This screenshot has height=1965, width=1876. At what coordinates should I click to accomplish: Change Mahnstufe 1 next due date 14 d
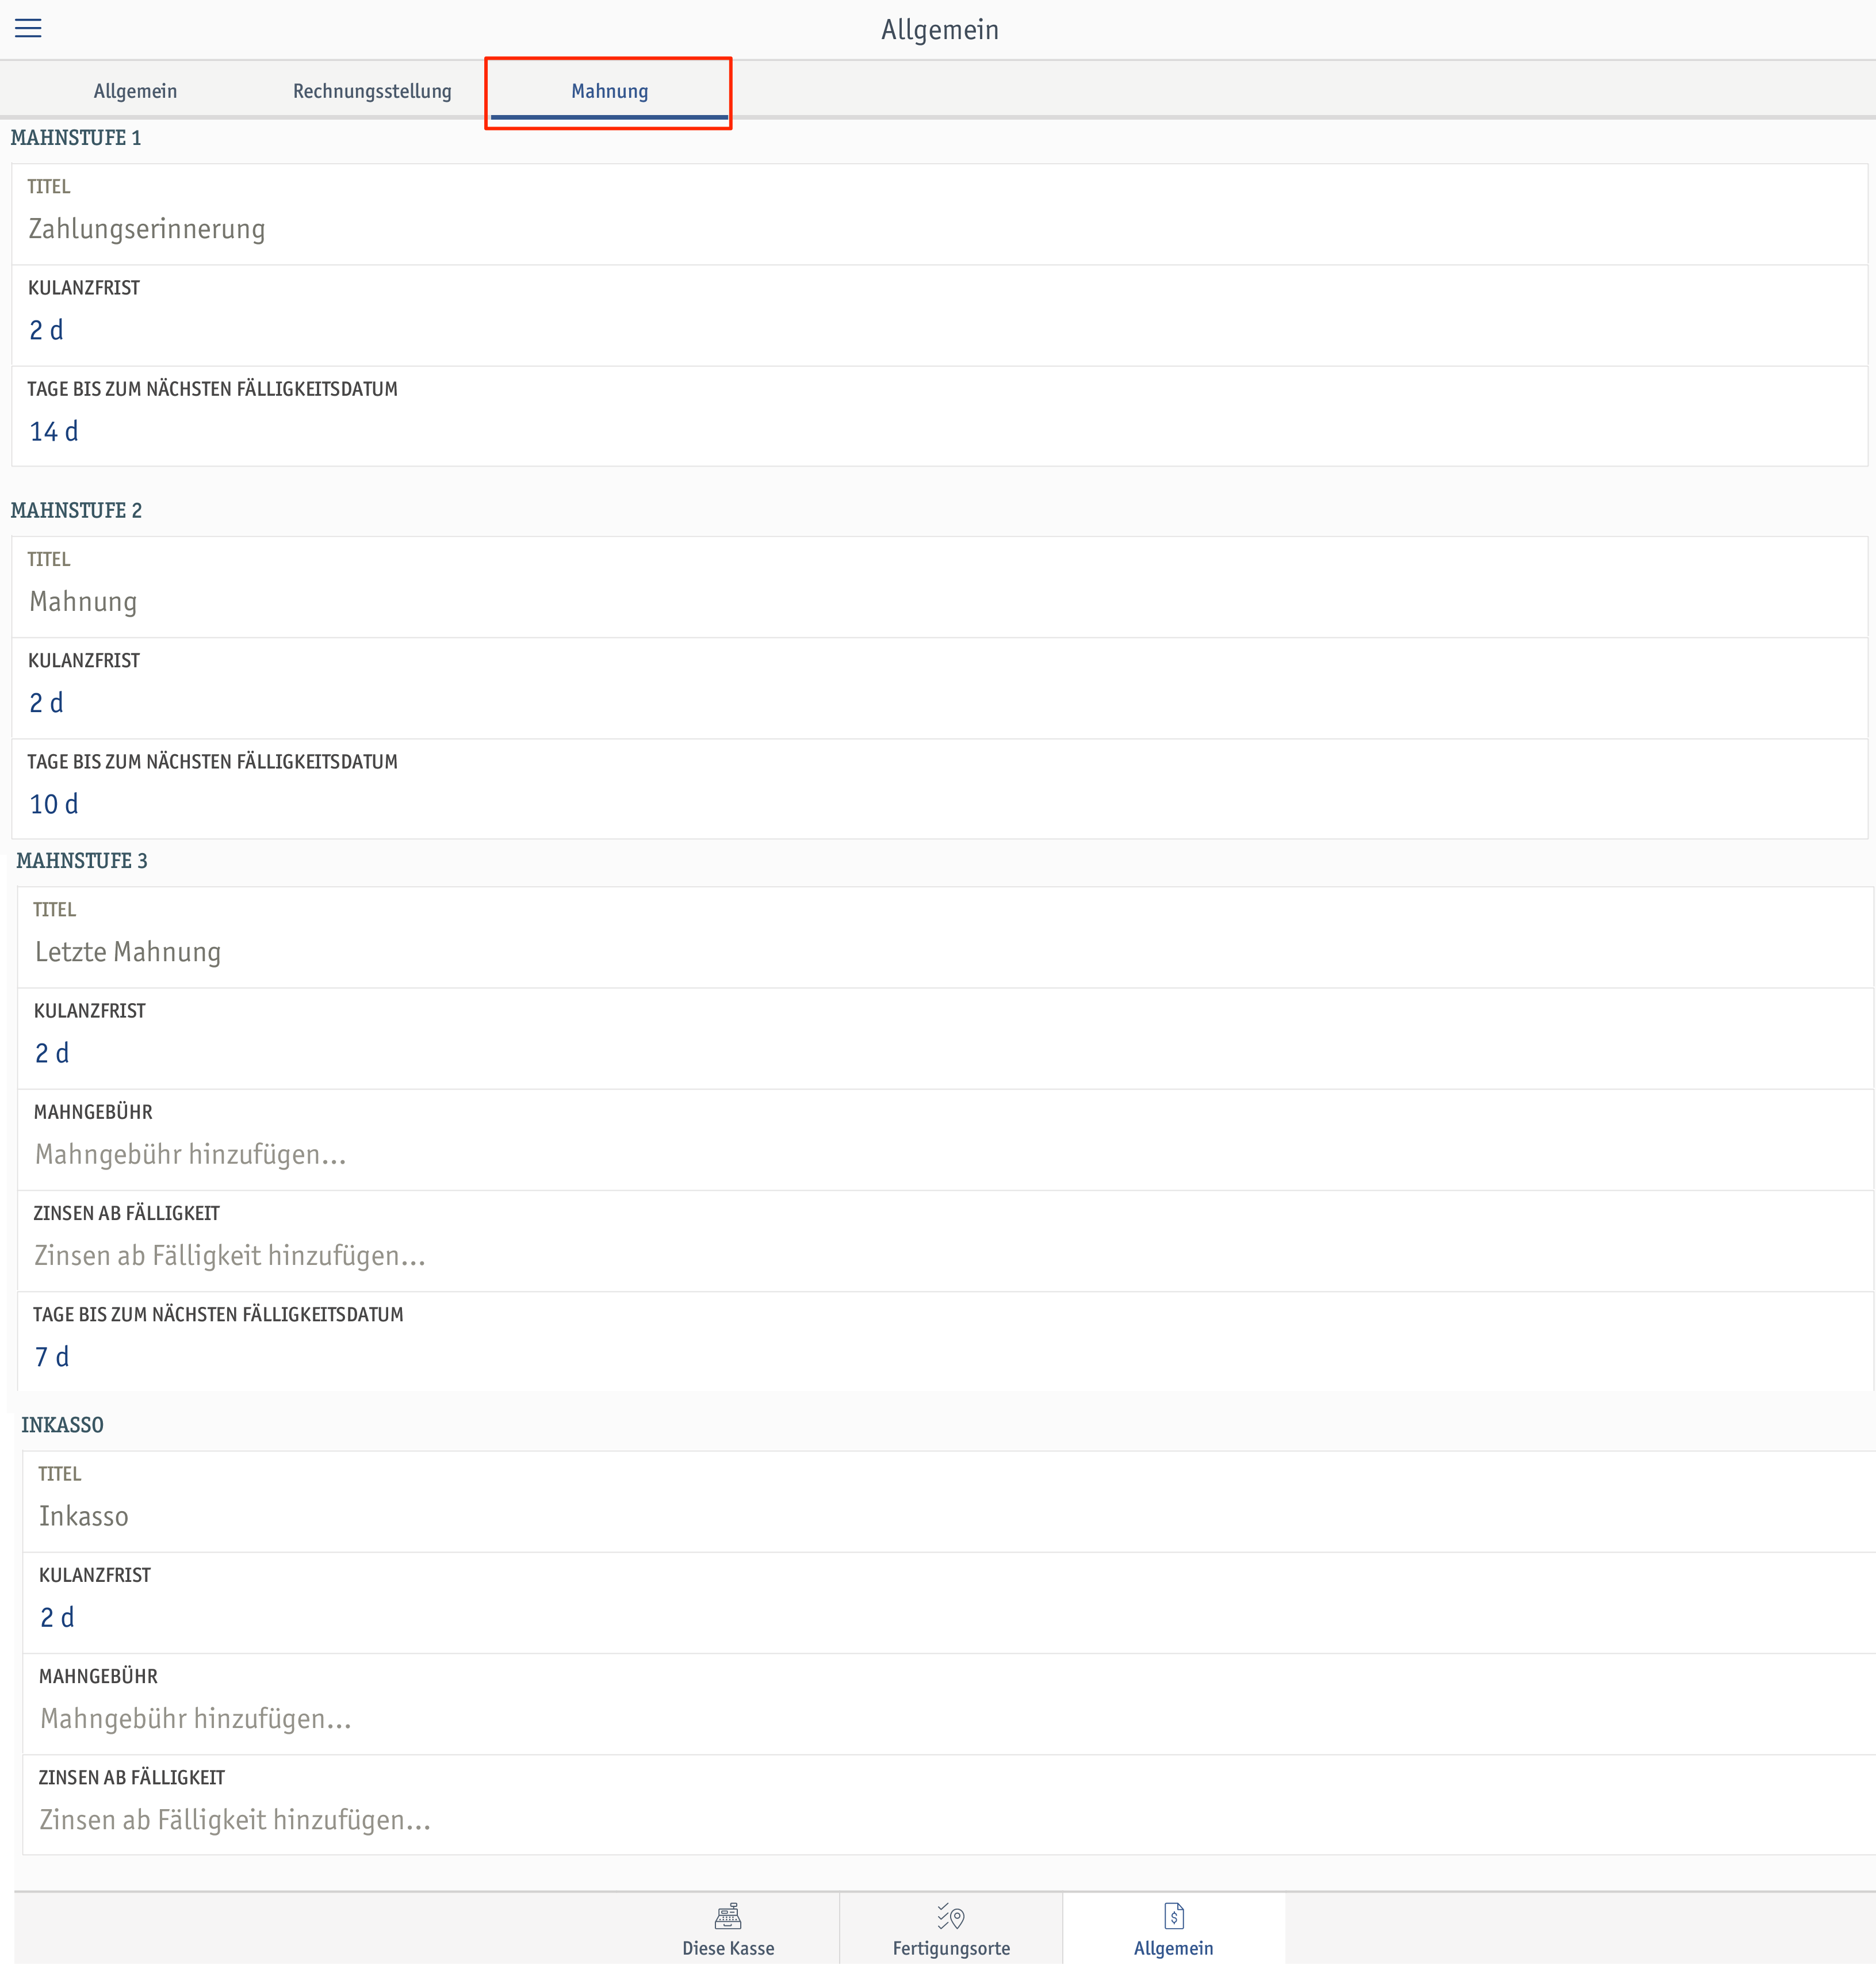pos(939,416)
